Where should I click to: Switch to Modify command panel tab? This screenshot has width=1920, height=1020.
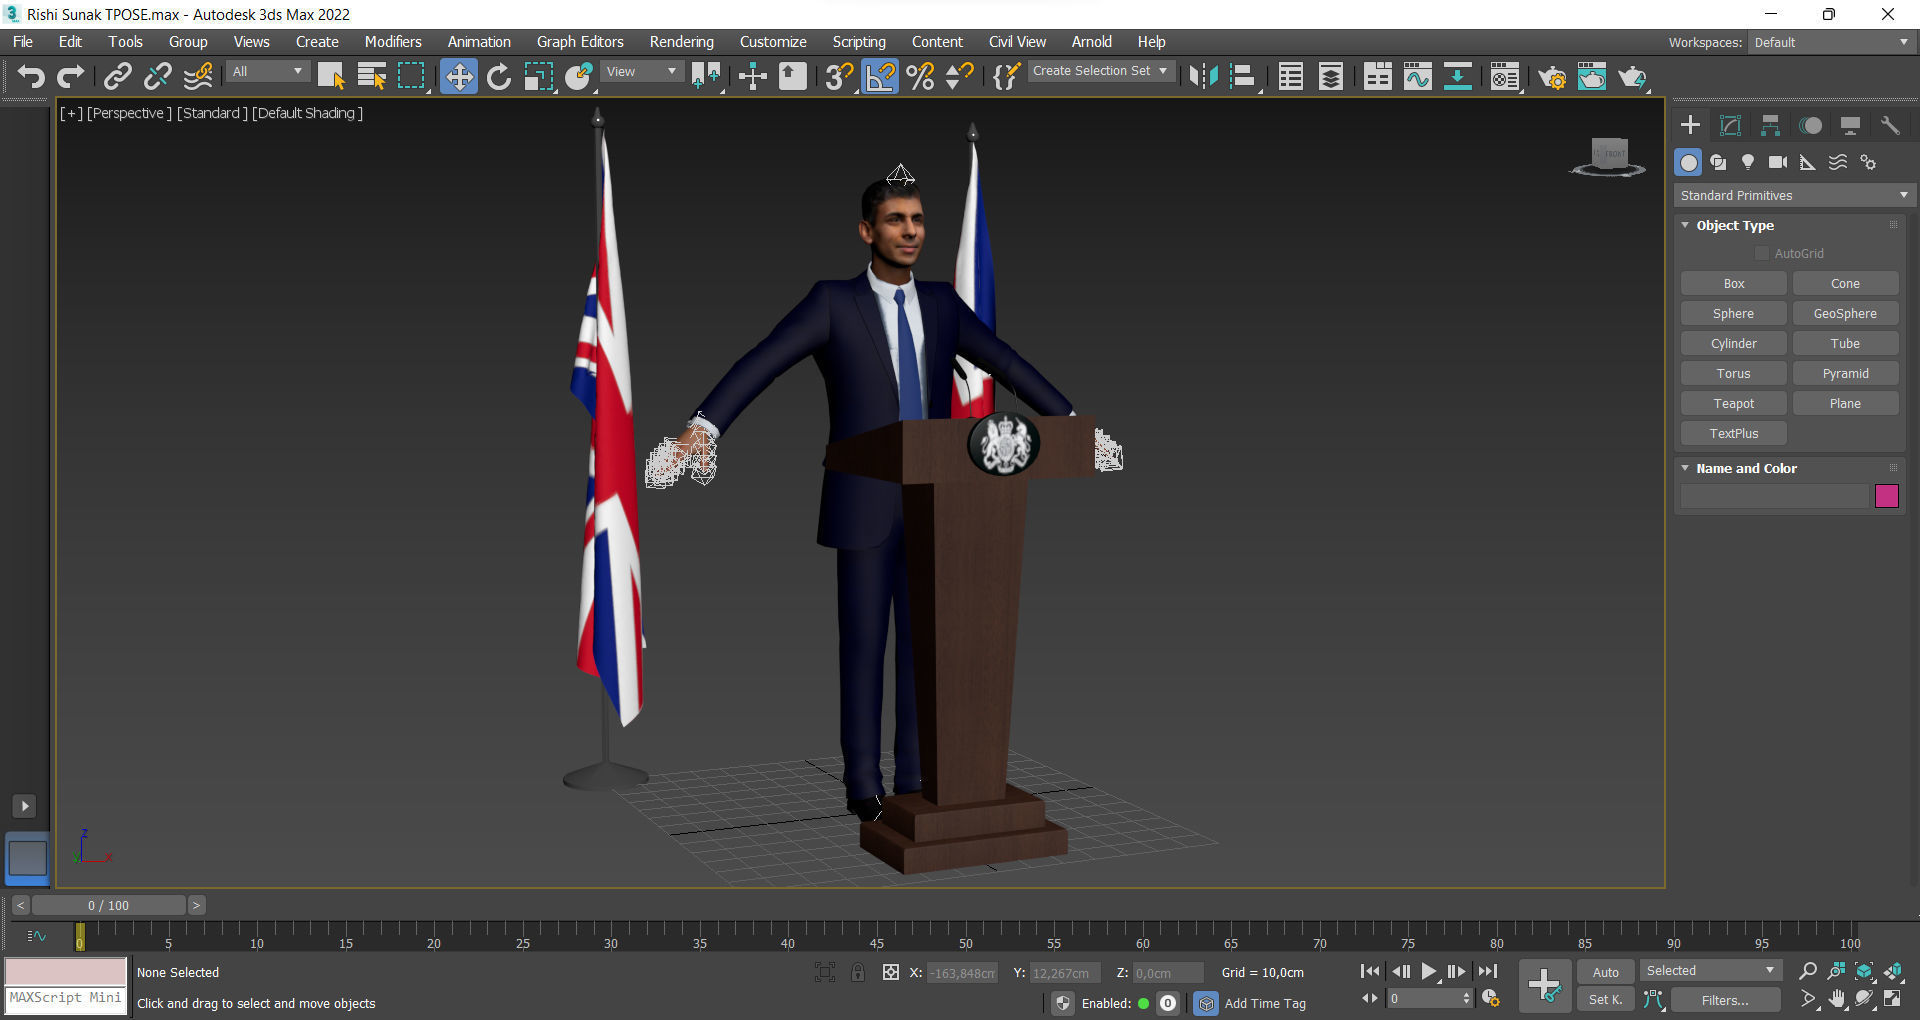pyautogui.click(x=1730, y=125)
